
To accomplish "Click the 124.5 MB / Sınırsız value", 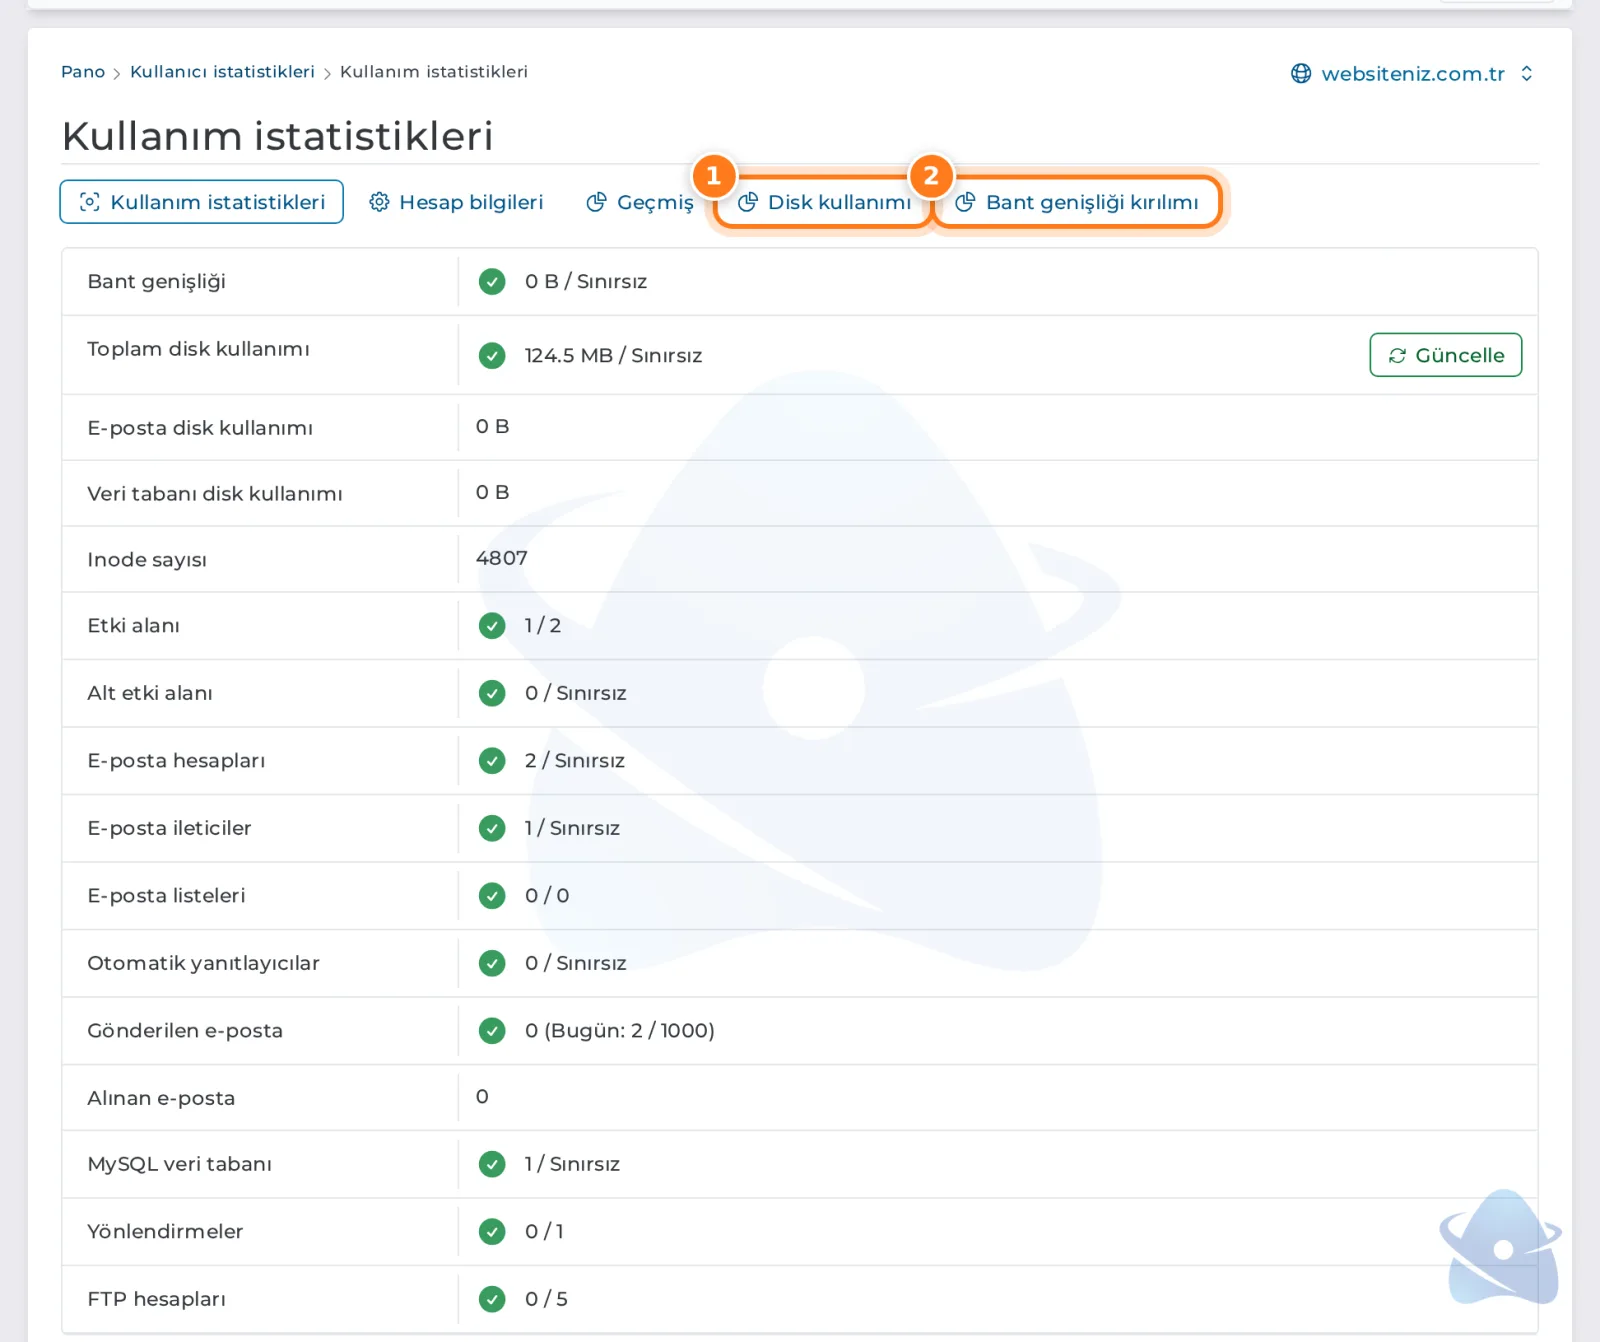I will (x=613, y=356).
